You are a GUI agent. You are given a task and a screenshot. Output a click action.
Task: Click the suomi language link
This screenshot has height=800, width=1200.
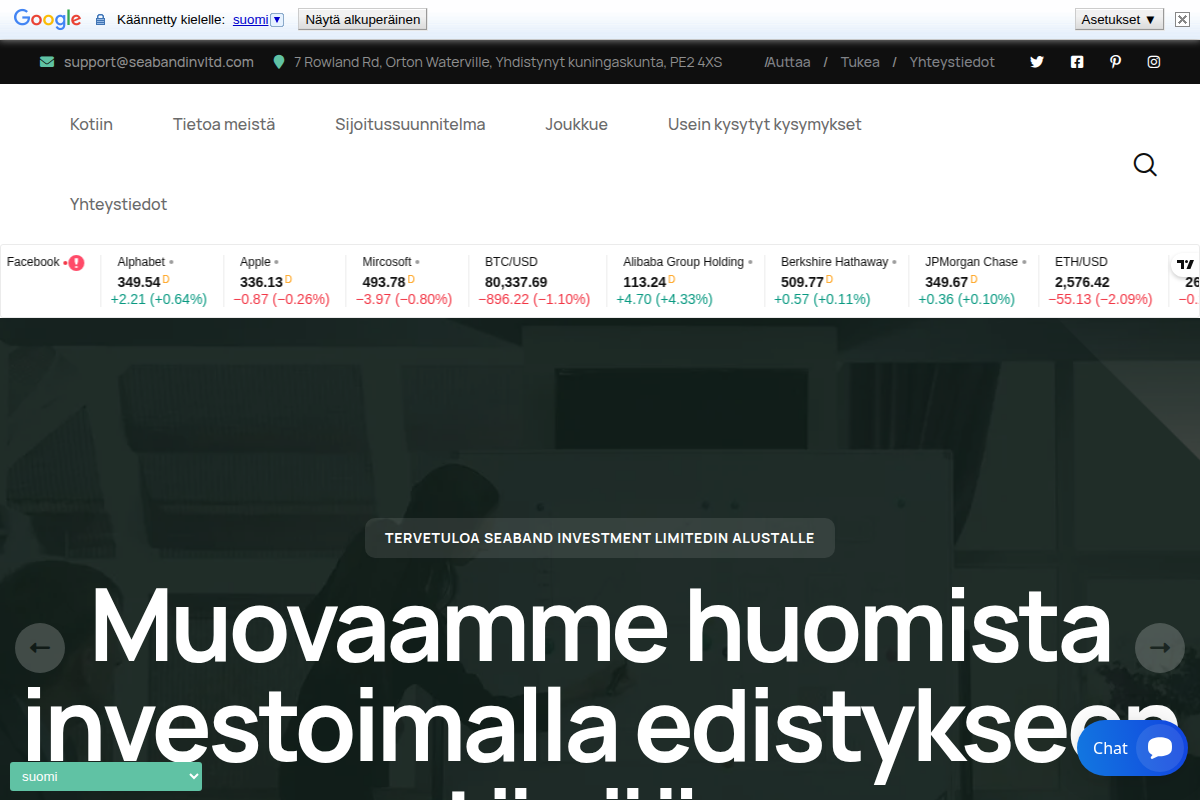pyautogui.click(x=250, y=20)
